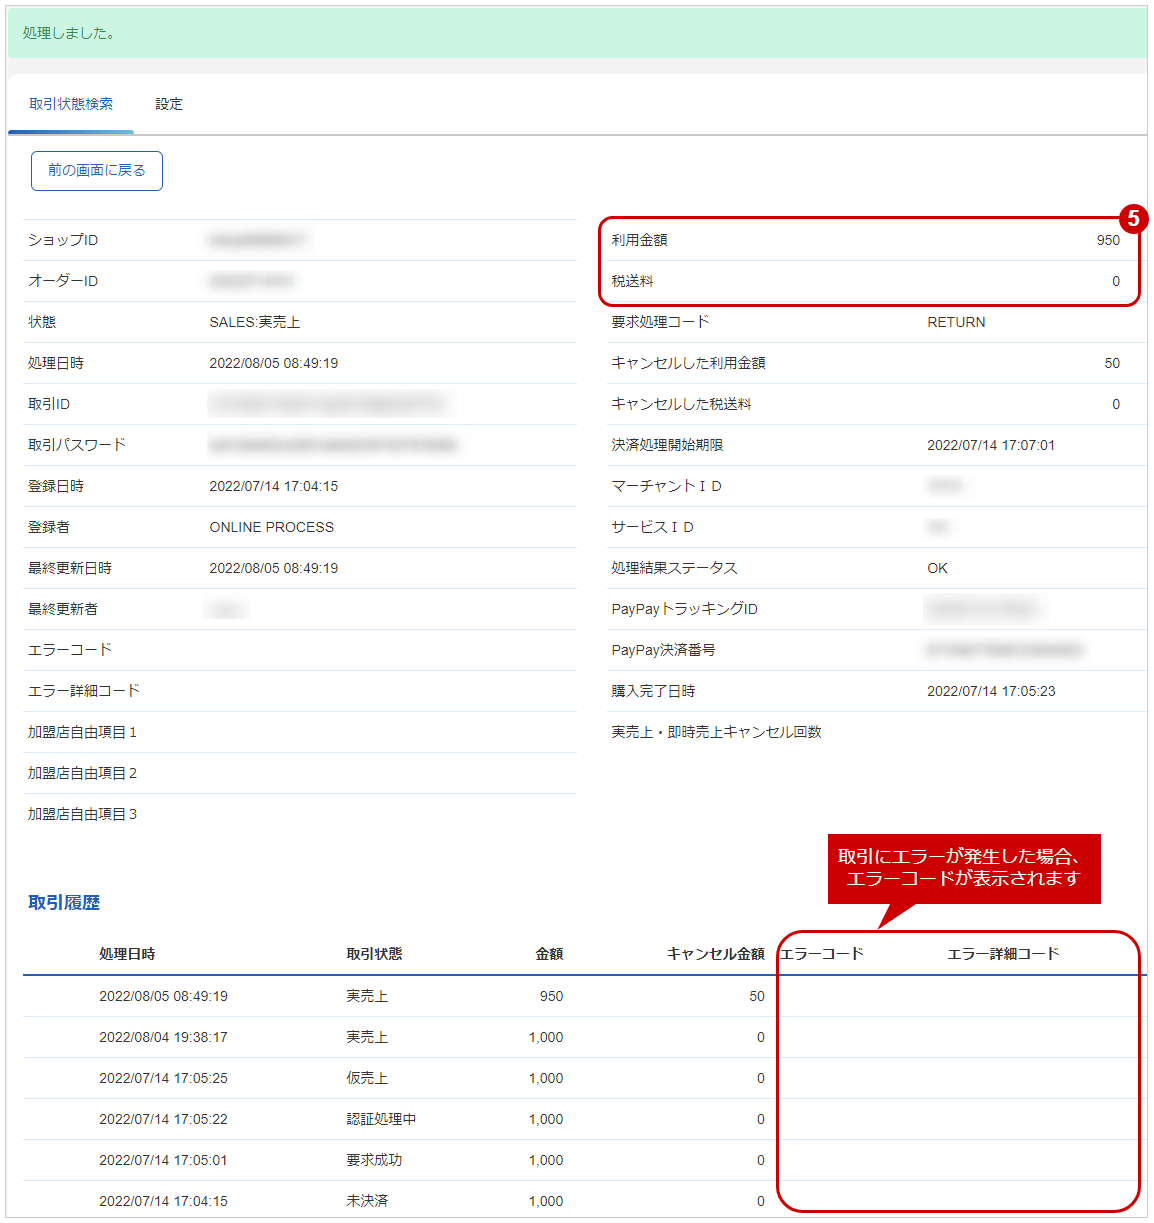Screen dimensions: 1154x1223
Task: Click the 前の画面に戻る button
Action: coord(97,171)
